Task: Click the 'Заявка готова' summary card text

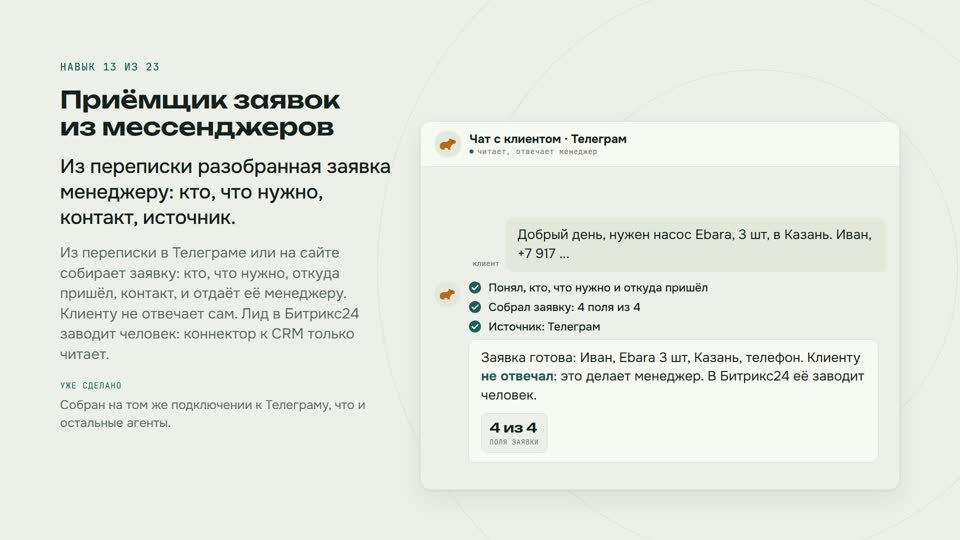Action: tap(672, 376)
